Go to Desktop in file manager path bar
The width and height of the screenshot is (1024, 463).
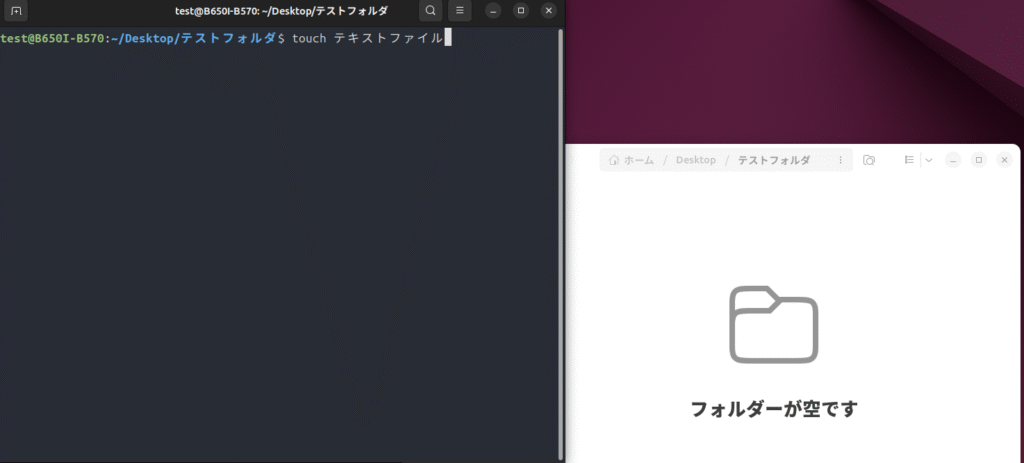(696, 160)
